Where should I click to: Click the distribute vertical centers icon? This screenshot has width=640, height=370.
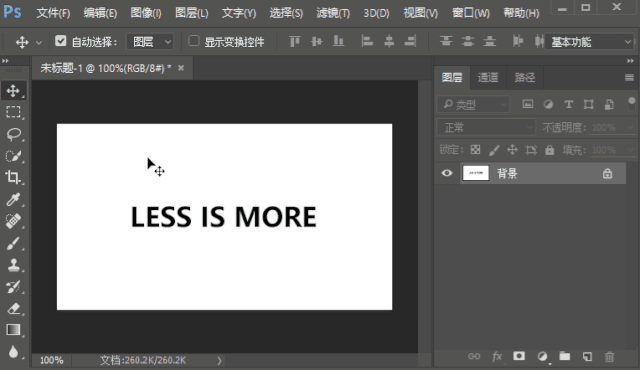pyautogui.click(x=468, y=41)
